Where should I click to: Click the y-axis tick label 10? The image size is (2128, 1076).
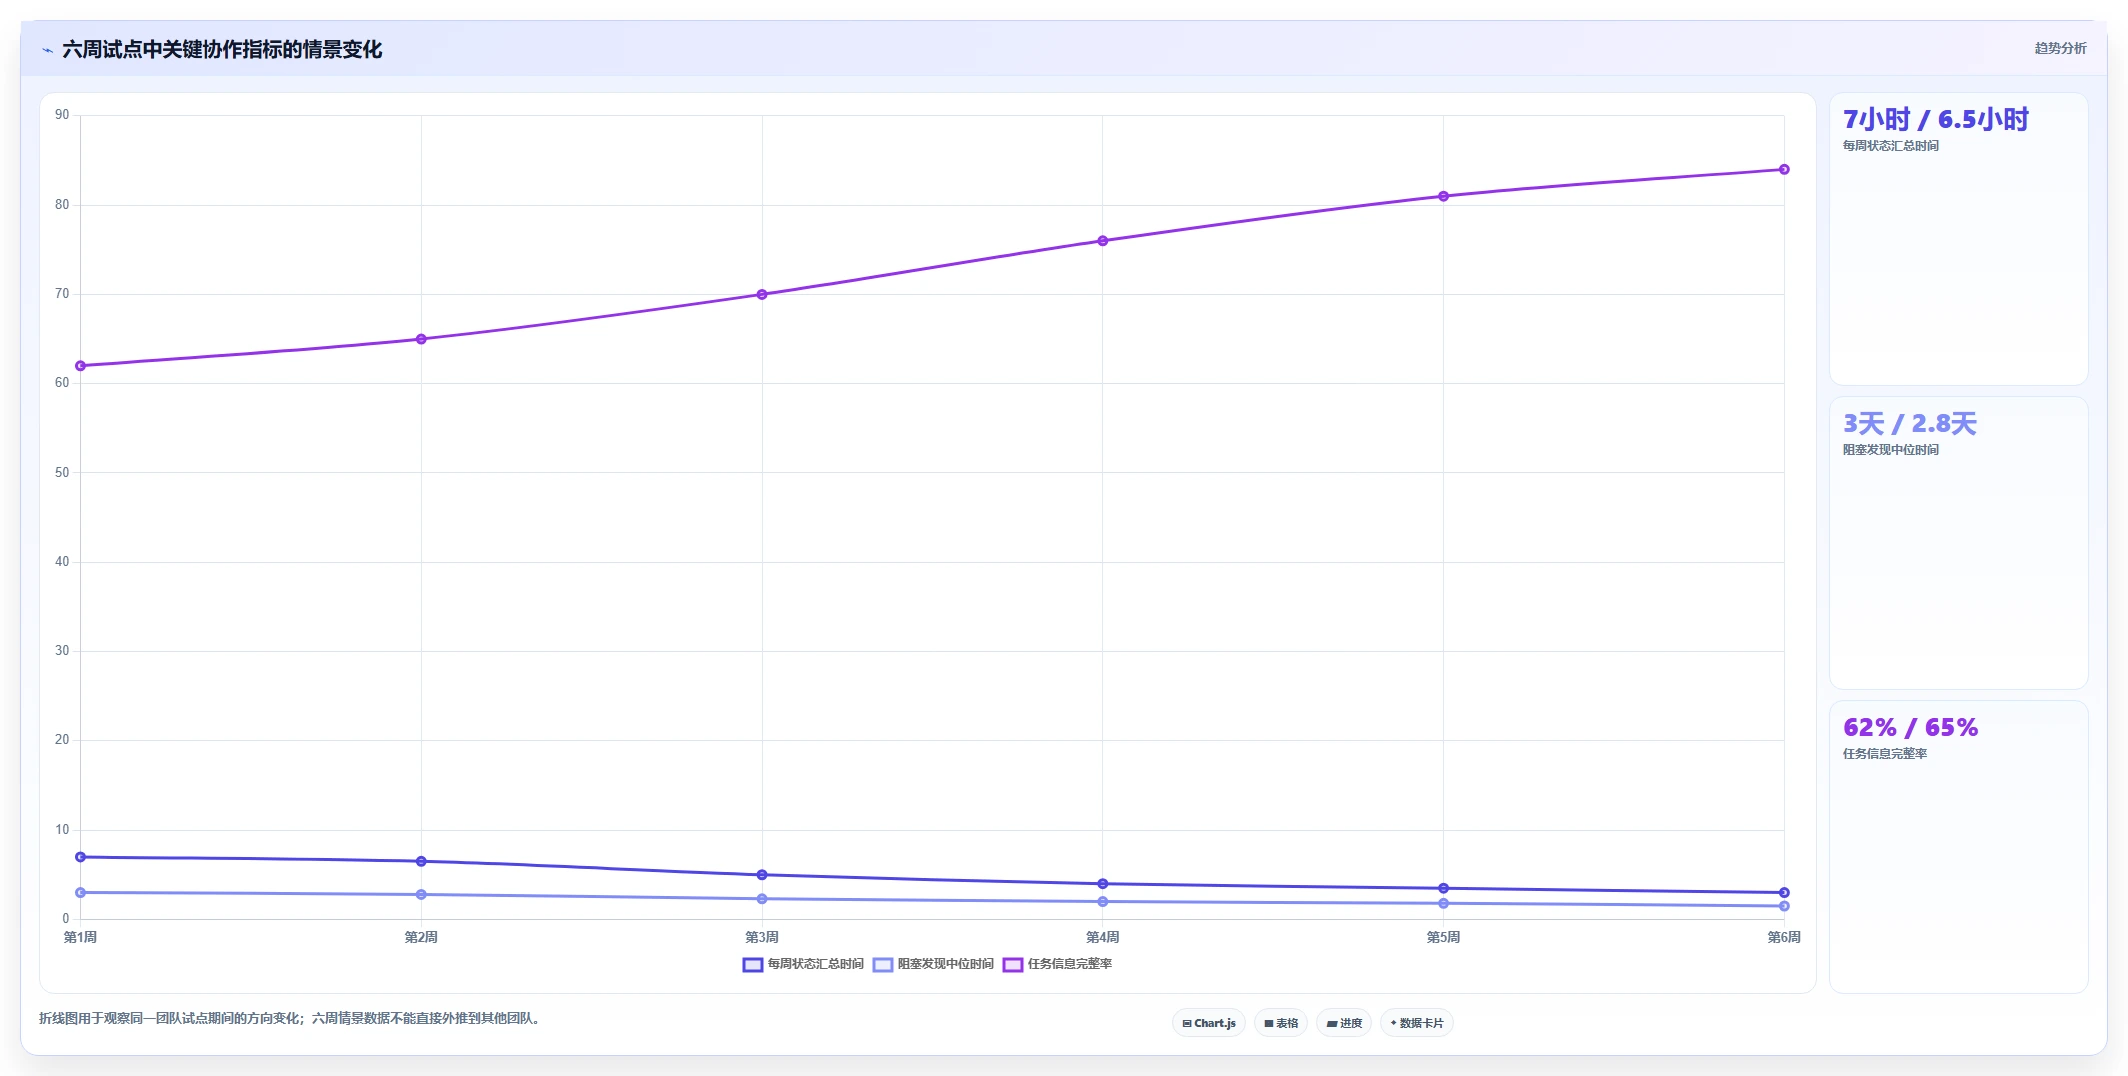tap(62, 830)
